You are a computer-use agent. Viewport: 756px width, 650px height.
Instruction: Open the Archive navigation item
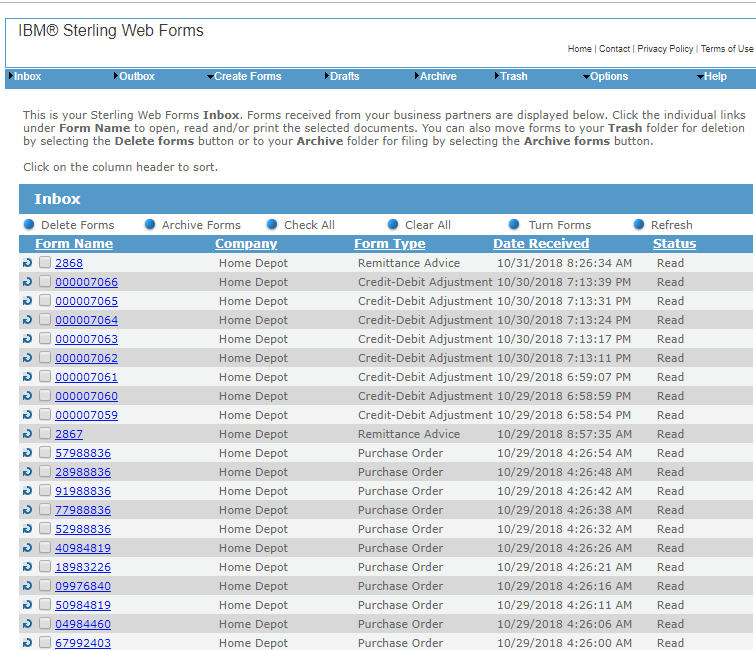(x=436, y=76)
